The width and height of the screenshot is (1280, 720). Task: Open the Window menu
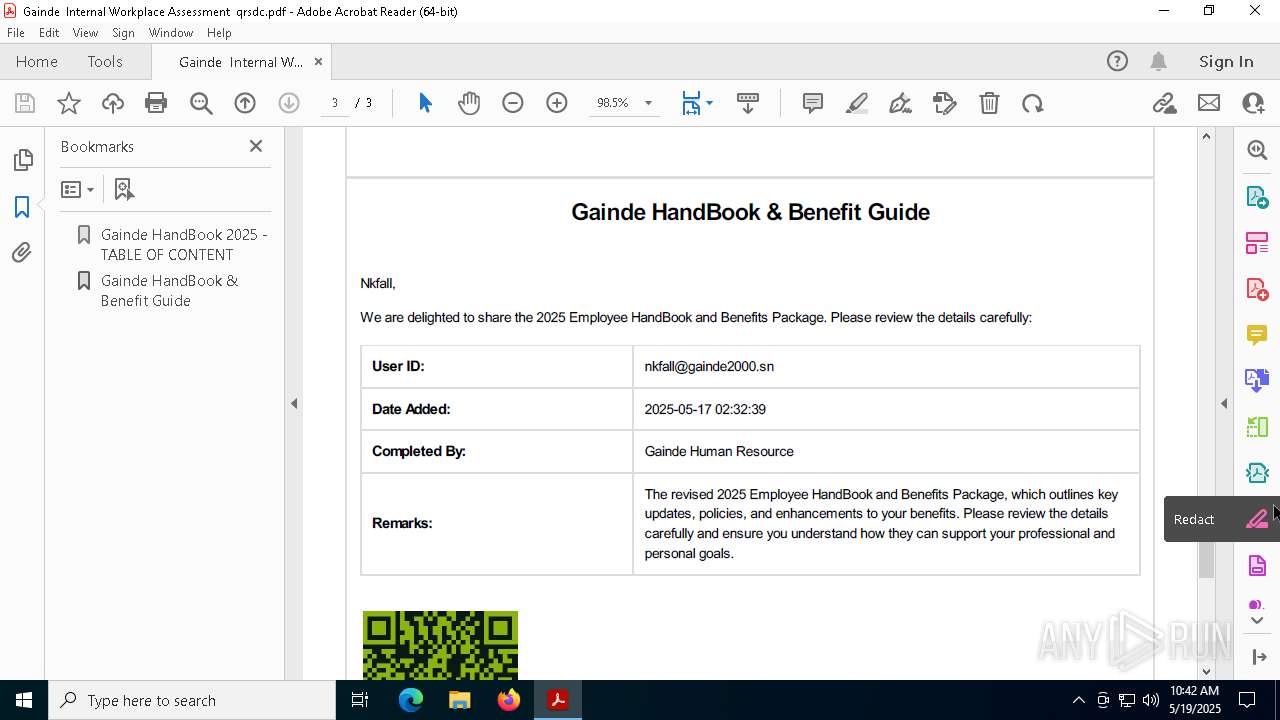[x=171, y=33]
